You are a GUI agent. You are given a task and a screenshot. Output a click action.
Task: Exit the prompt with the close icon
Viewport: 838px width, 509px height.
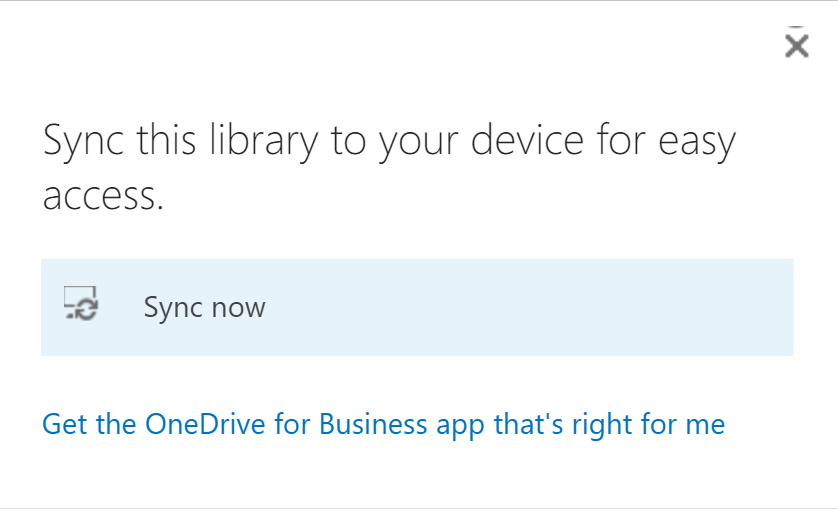(x=796, y=45)
